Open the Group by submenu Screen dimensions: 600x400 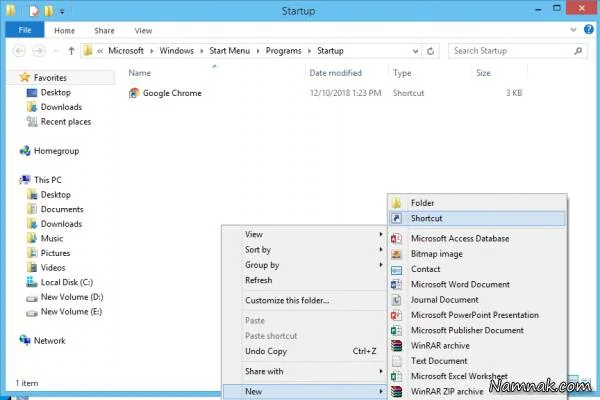(304, 265)
